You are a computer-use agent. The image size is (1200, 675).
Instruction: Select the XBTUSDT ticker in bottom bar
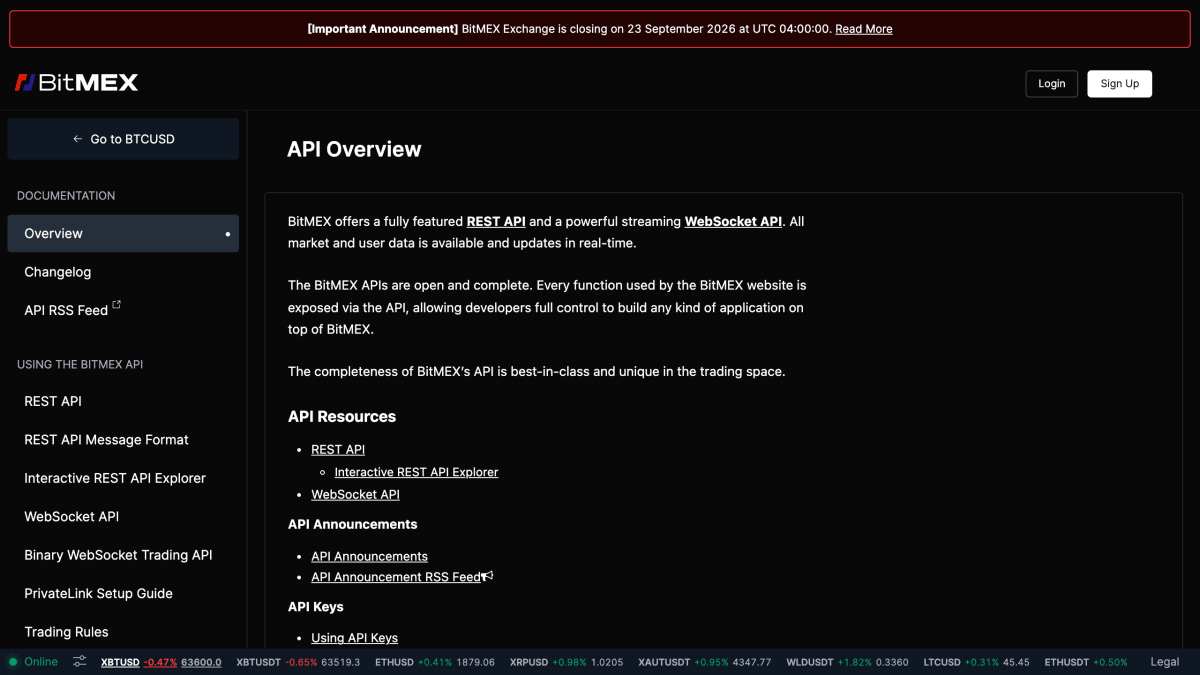point(298,662)
